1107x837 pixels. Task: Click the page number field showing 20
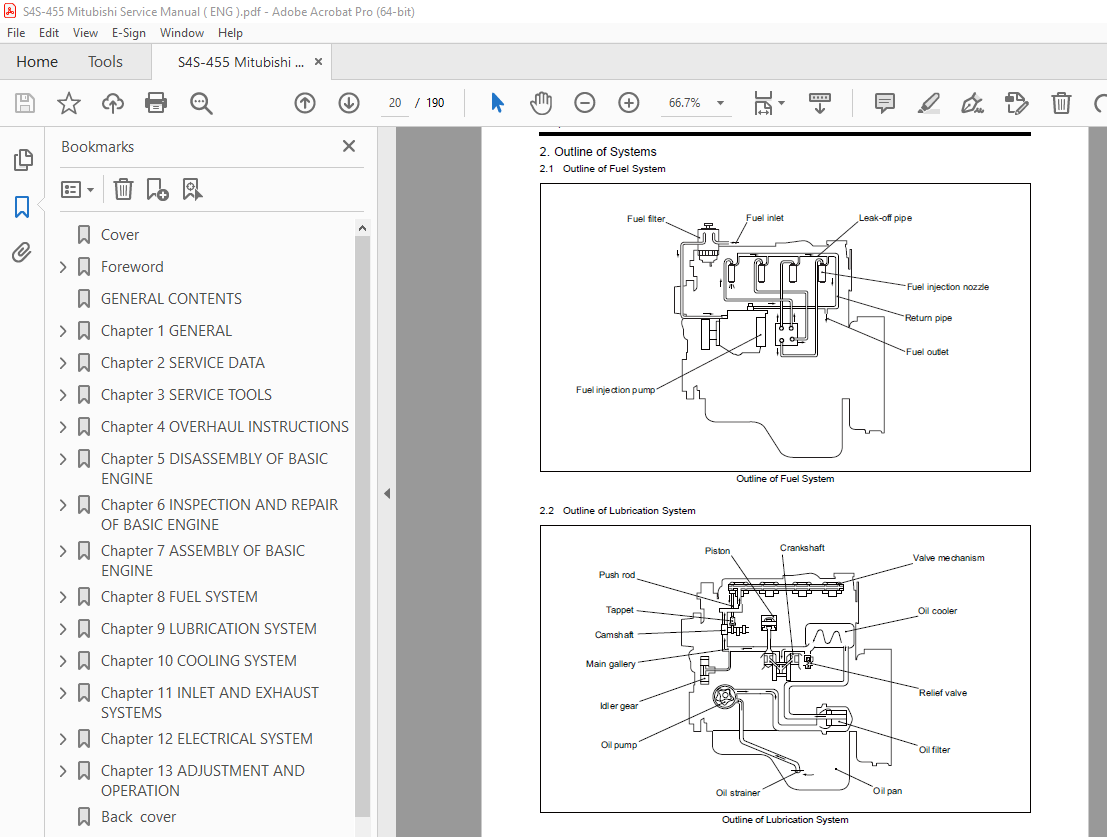click(395, 103)
